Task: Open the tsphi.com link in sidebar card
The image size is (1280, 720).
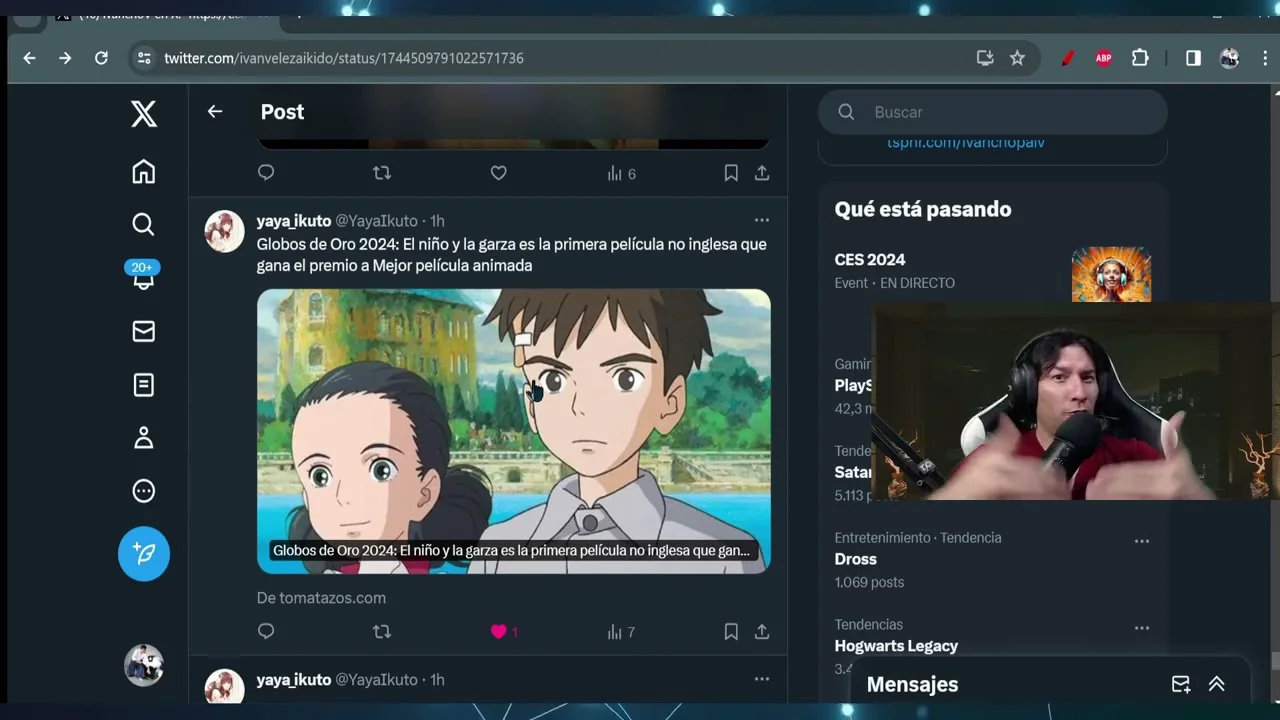Action: (x=966, y=142)
